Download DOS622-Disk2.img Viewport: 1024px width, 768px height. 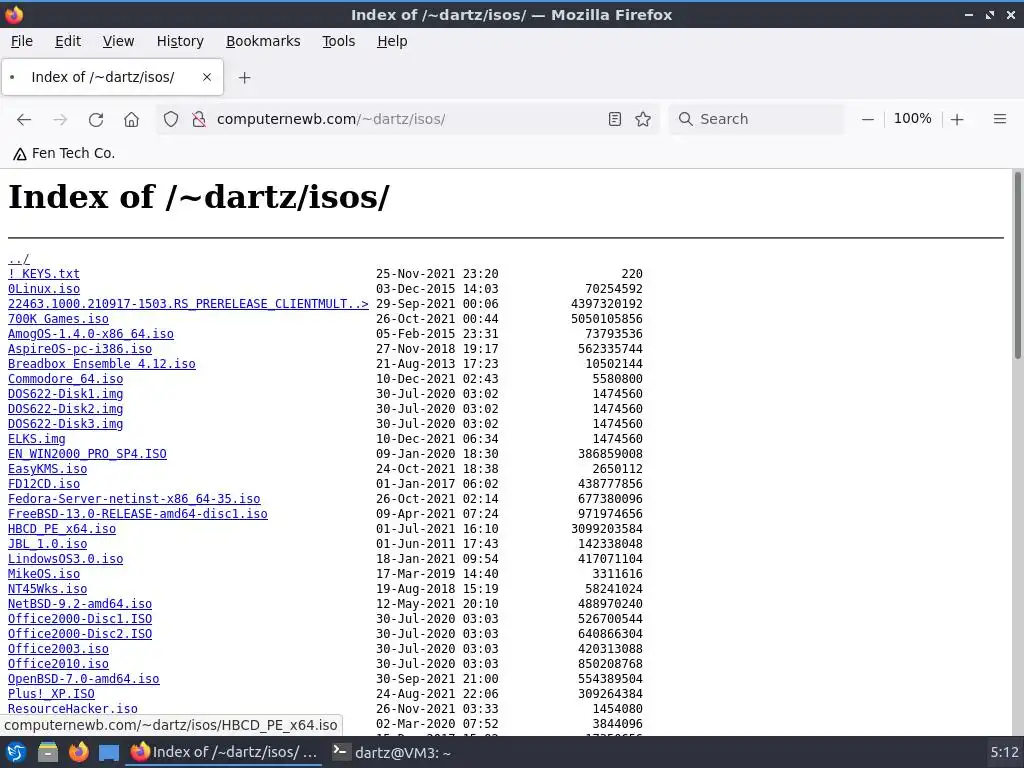pos(65,409)
